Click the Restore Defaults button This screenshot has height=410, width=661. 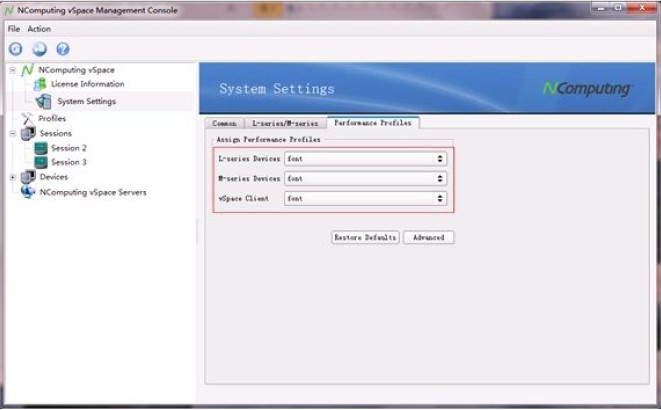[365, 238]
